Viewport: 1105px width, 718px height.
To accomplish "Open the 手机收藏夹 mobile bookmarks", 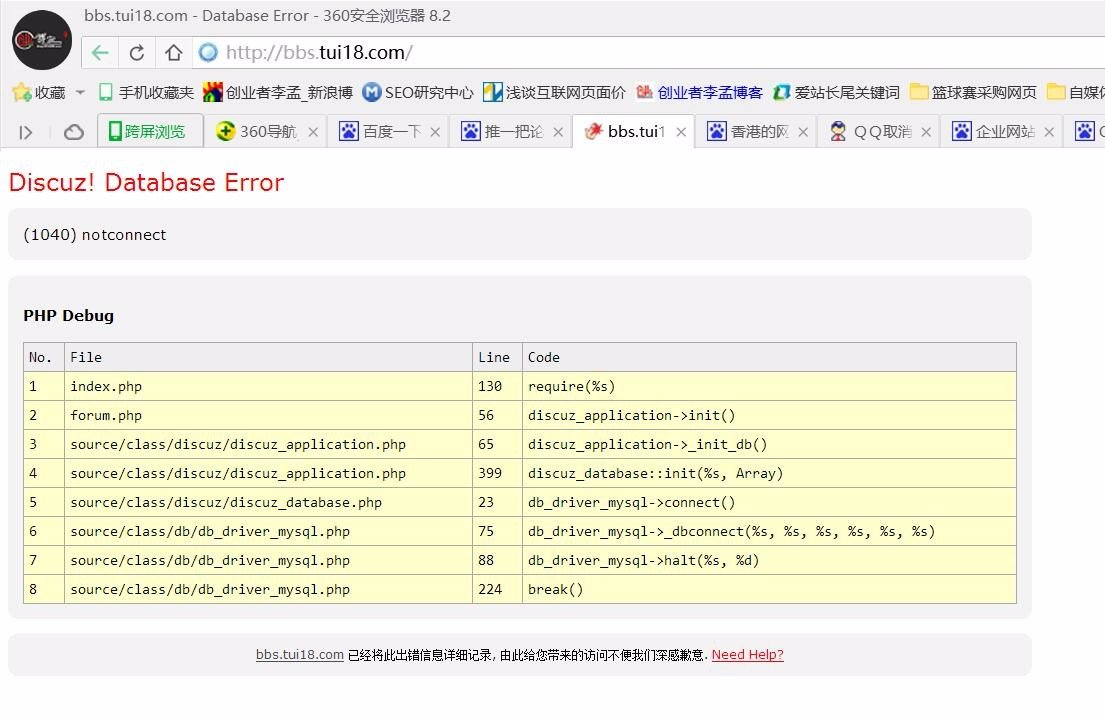I will coord(146,92).
